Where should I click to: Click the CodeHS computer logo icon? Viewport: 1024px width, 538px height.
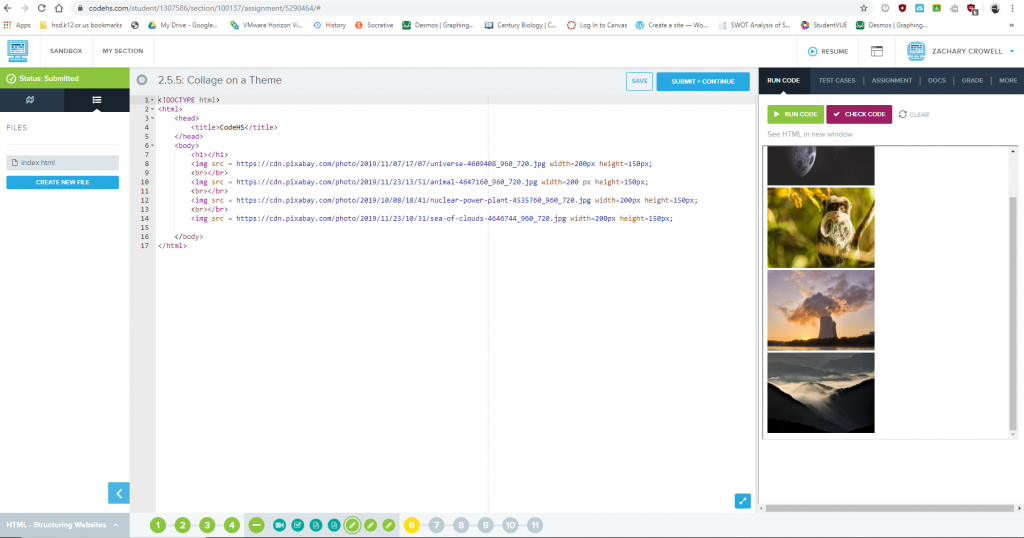(18, 51)
